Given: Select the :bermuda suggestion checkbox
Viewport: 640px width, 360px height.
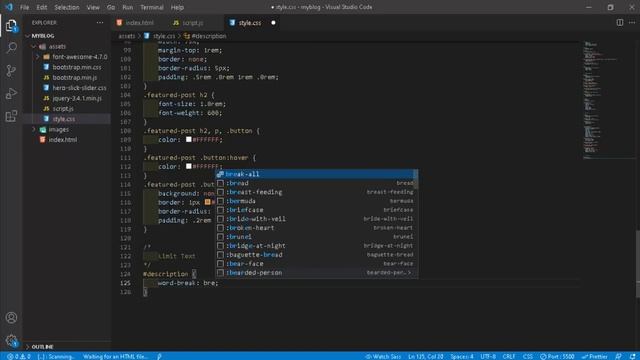Looking at the screenshot, I should pyautogui.click(x=220, y=201).
